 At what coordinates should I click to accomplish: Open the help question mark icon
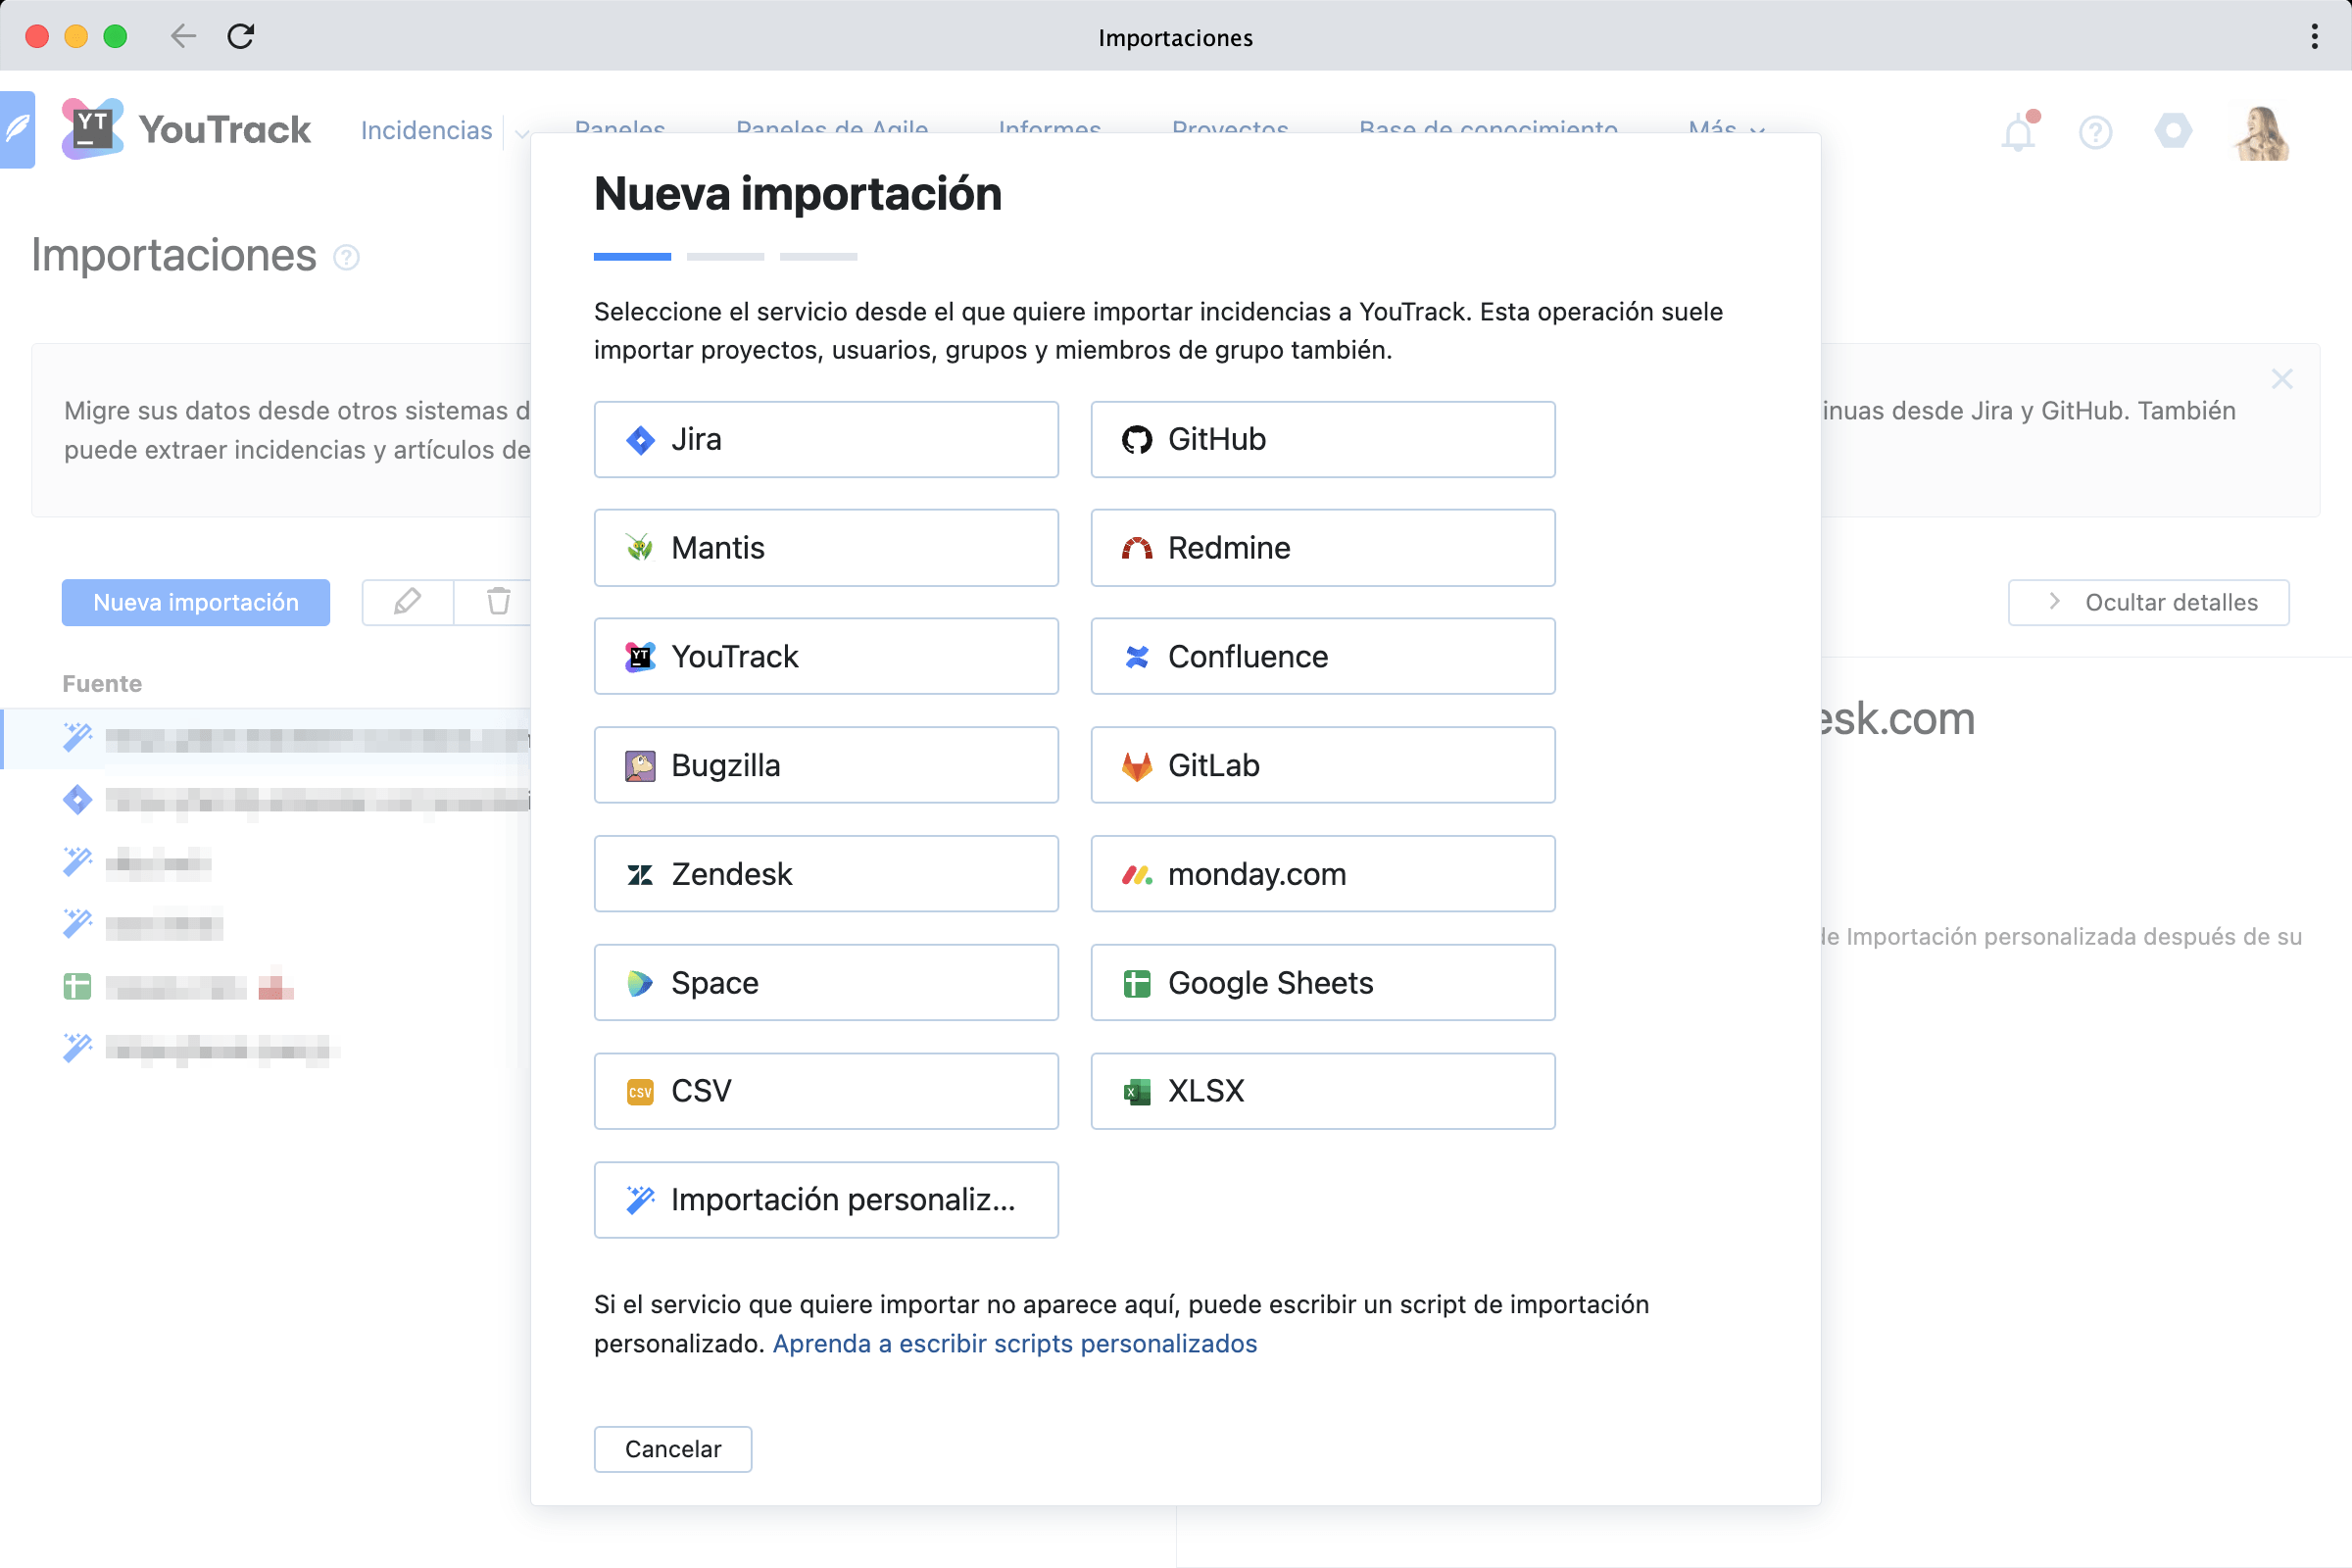pos(2095,132)
